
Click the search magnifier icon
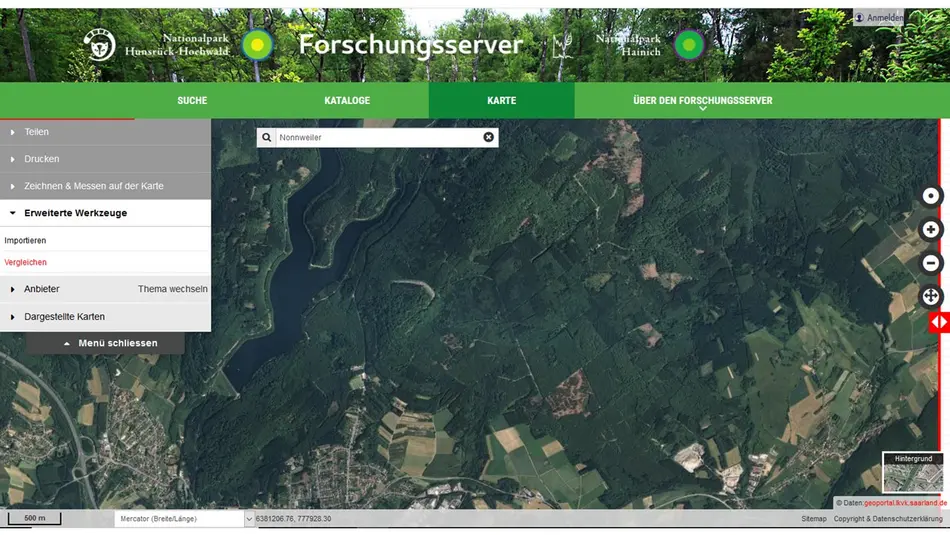coord(267,138)
